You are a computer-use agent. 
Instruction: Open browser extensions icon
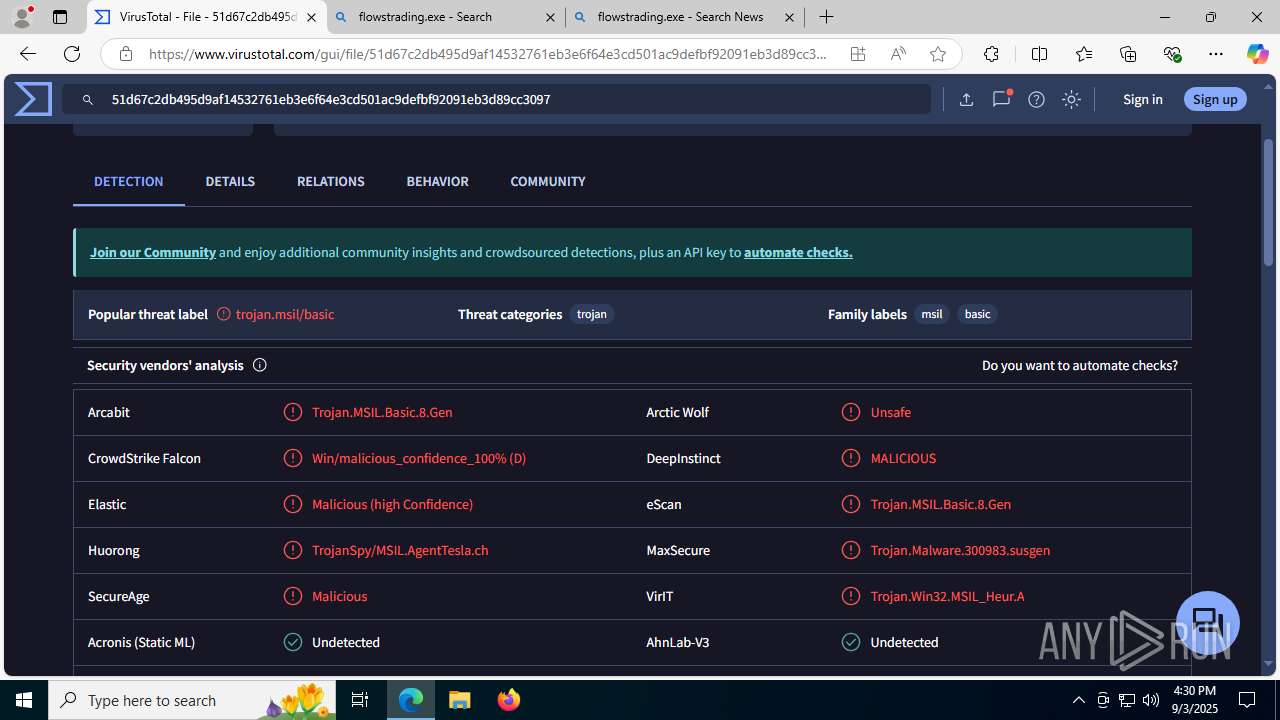point(991,54)
